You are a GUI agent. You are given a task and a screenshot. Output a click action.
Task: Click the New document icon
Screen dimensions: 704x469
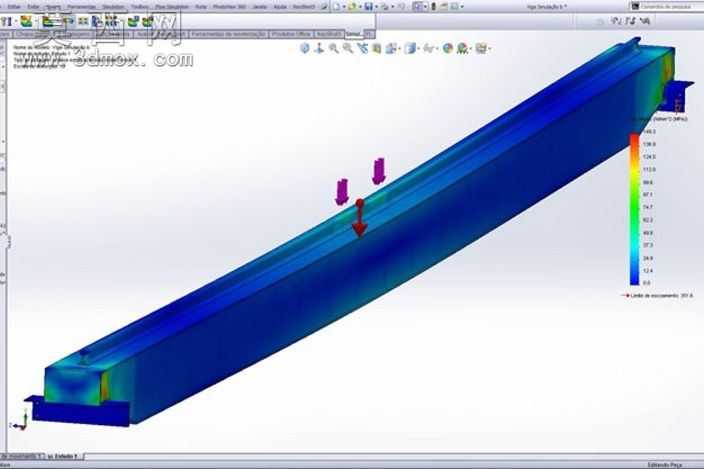(x=337, y=6)
